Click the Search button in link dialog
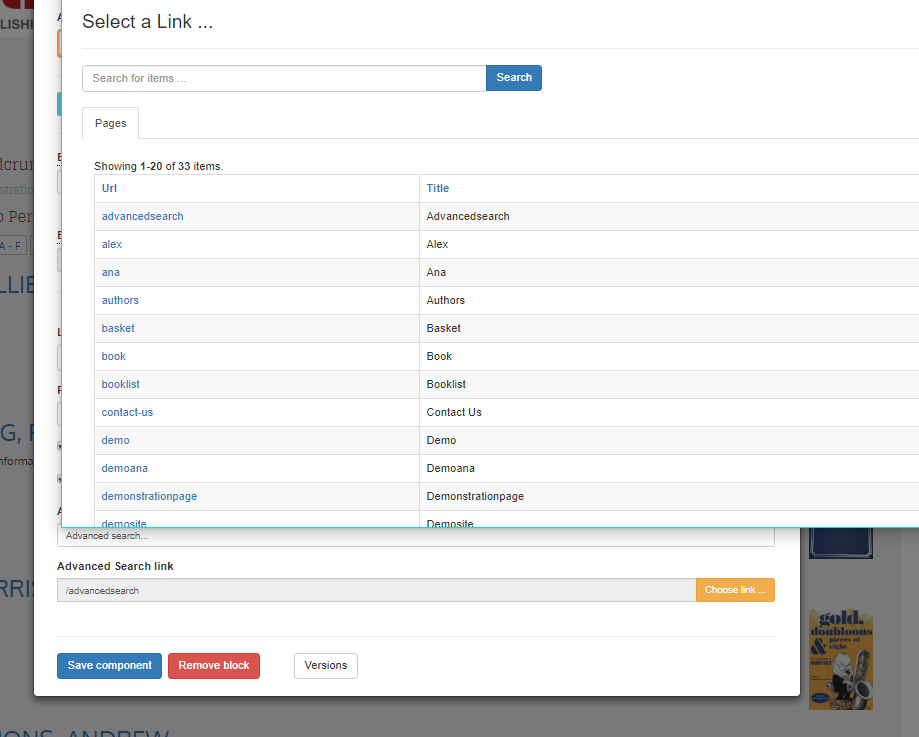 tap(513, 78)
